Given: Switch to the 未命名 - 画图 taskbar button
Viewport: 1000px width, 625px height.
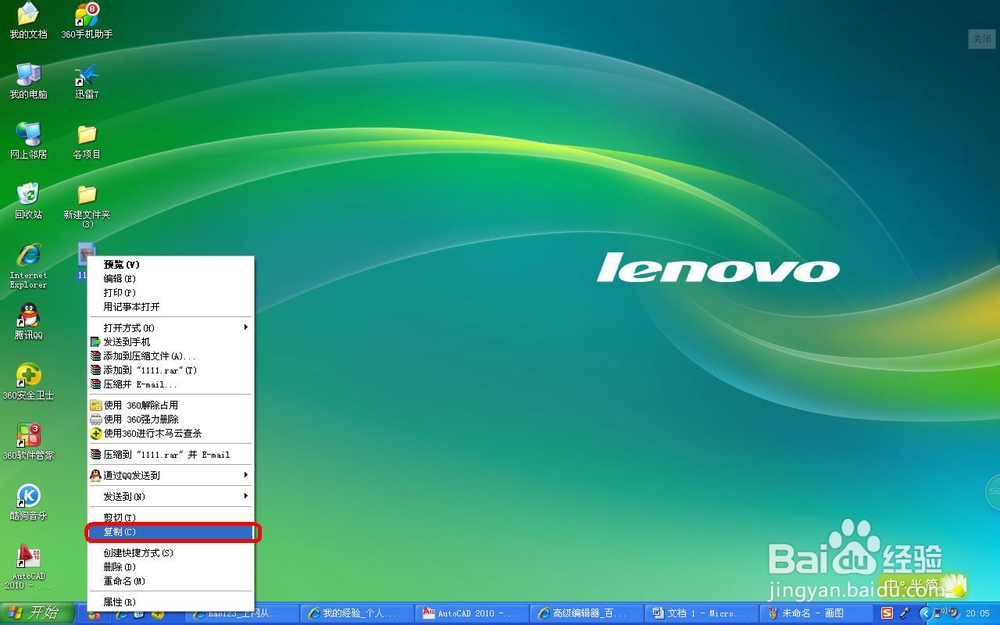Looking at the screenshot, I should (x=815, y=614).
